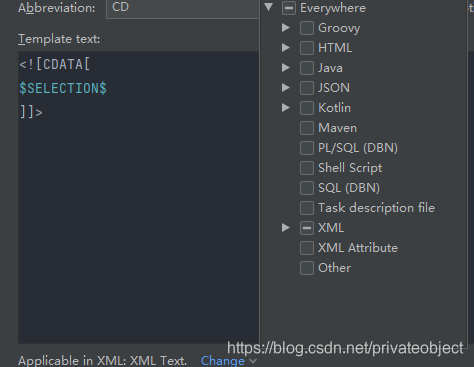Enable the Groovy context checkbox
This screenshot has width=474, height=367.
[x=307, y=28]
